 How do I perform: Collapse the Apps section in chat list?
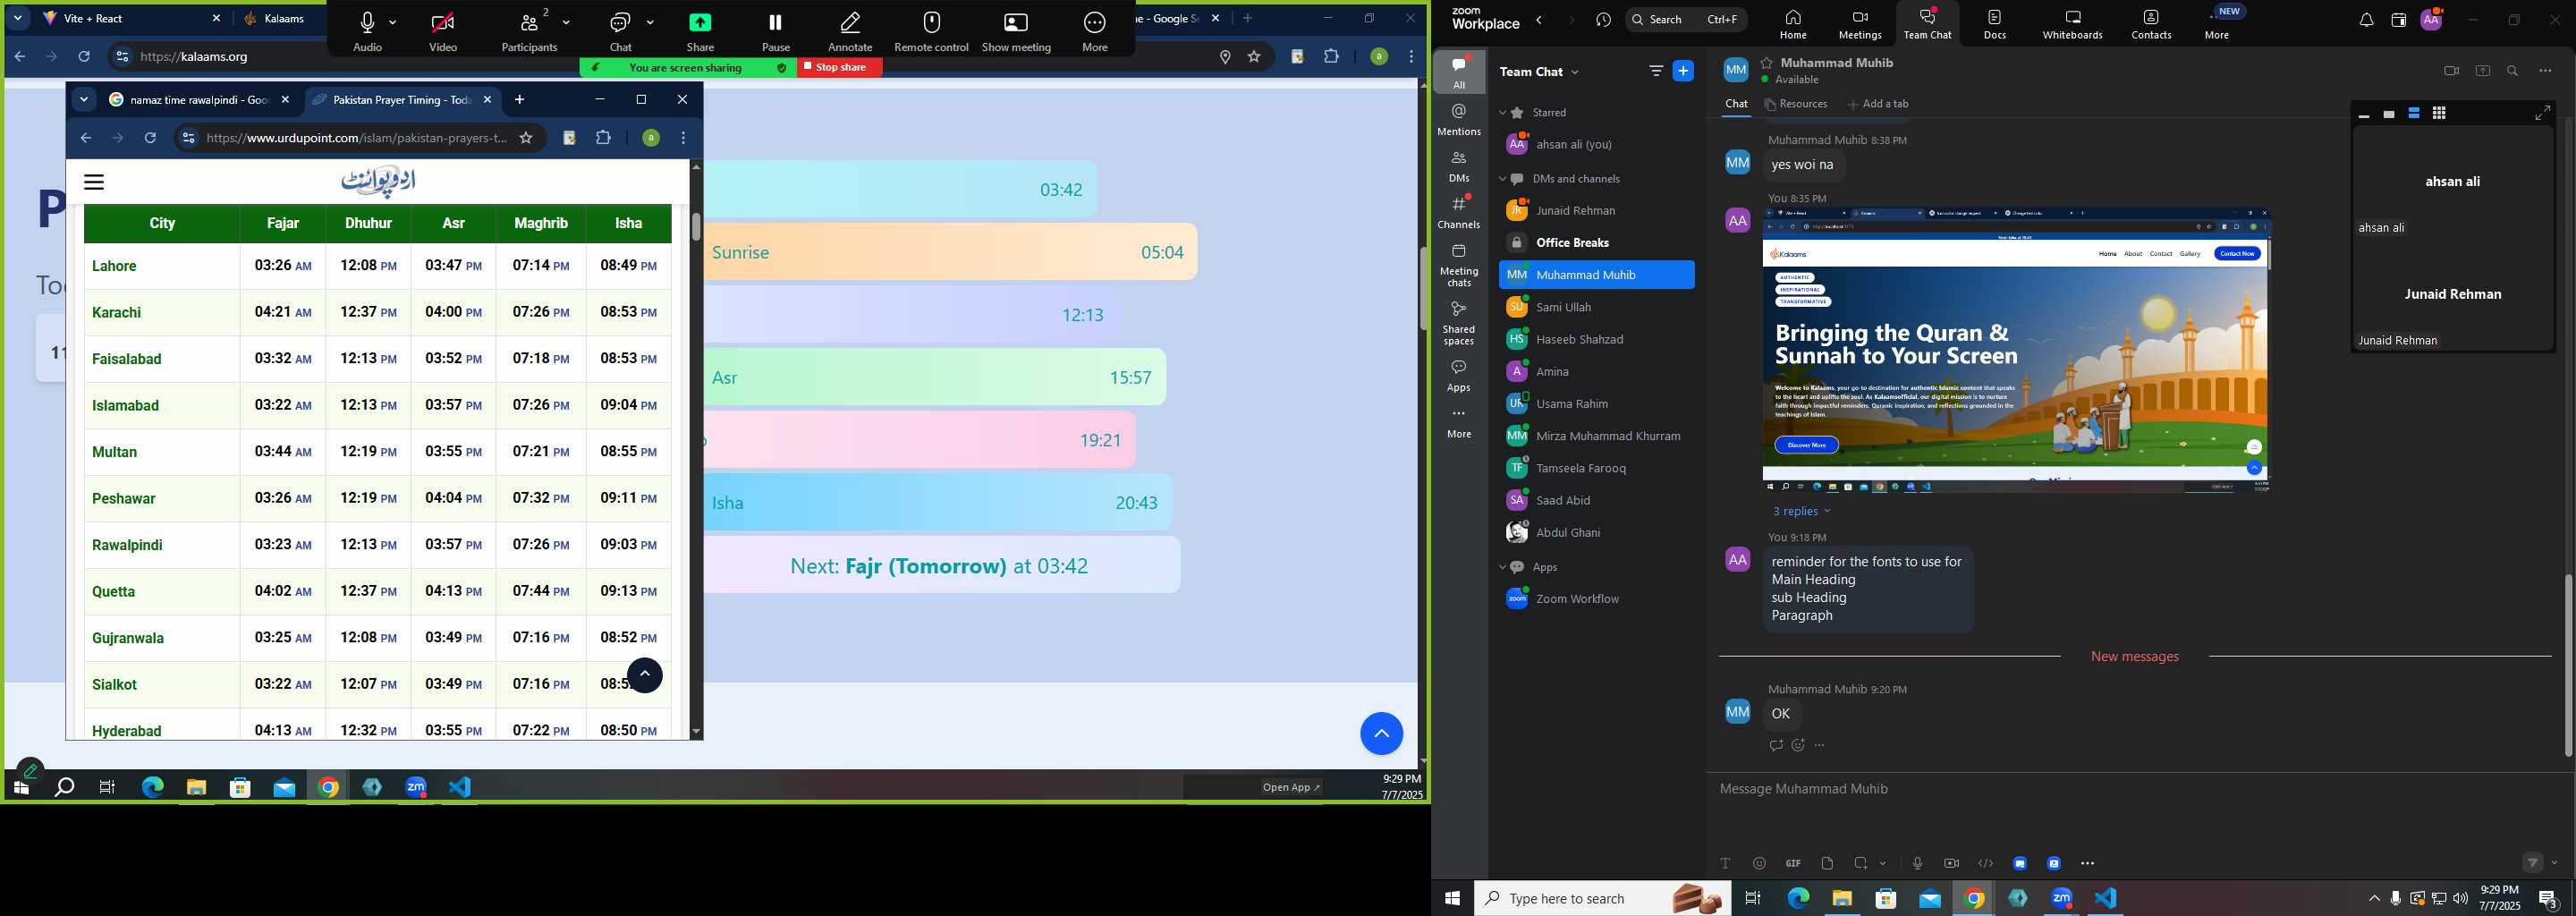pyautogui.click(x=1502, y=567)
